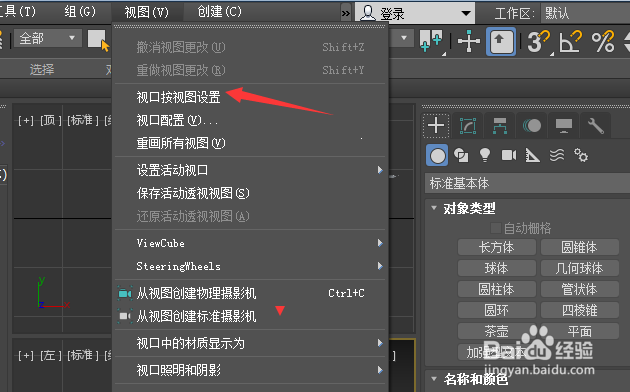Select the Geometry sphere category icon
The height and width of the screenshot is (392, 630).
pos(437,155)
